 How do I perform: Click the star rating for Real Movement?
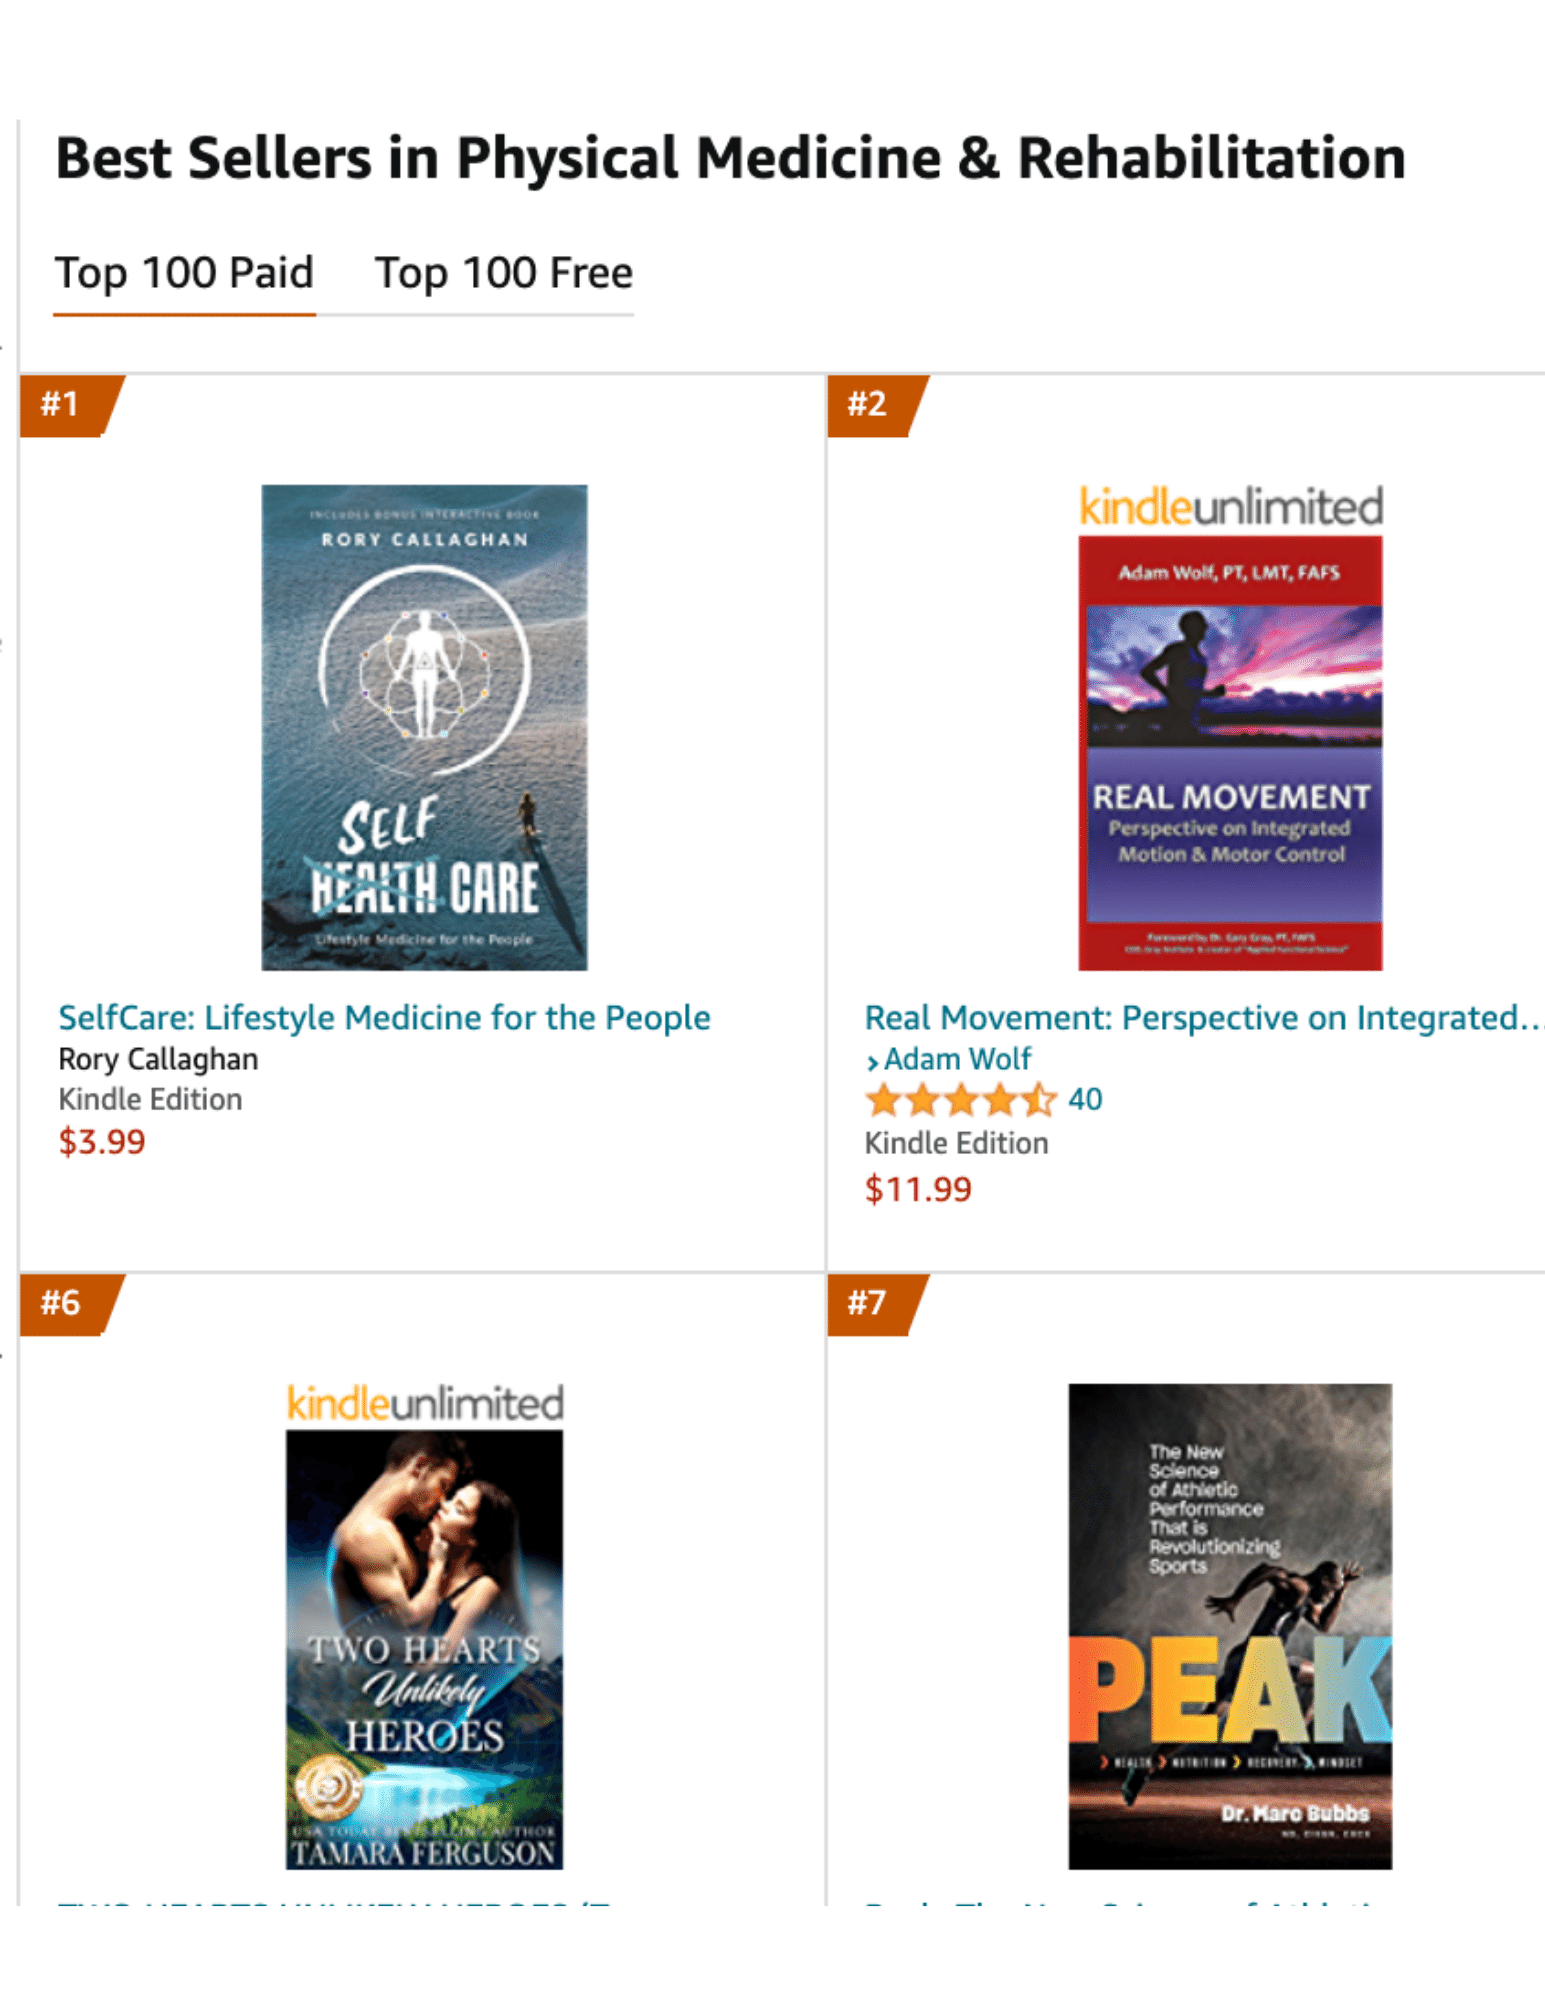pyautogui.click(x=960, y=1100)
